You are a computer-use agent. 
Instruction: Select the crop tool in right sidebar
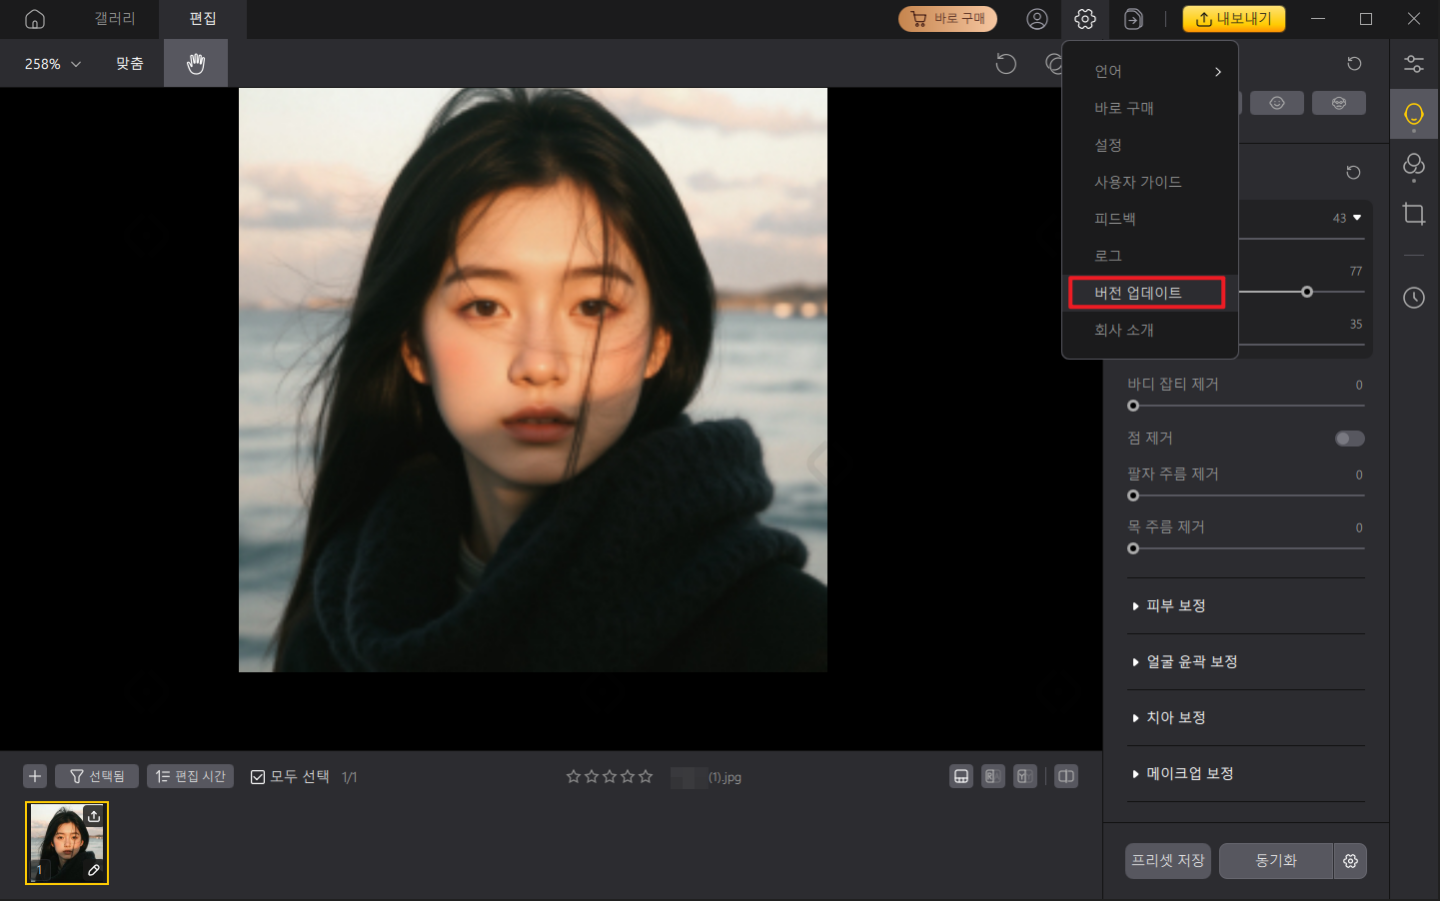(x=1413, y=214)
